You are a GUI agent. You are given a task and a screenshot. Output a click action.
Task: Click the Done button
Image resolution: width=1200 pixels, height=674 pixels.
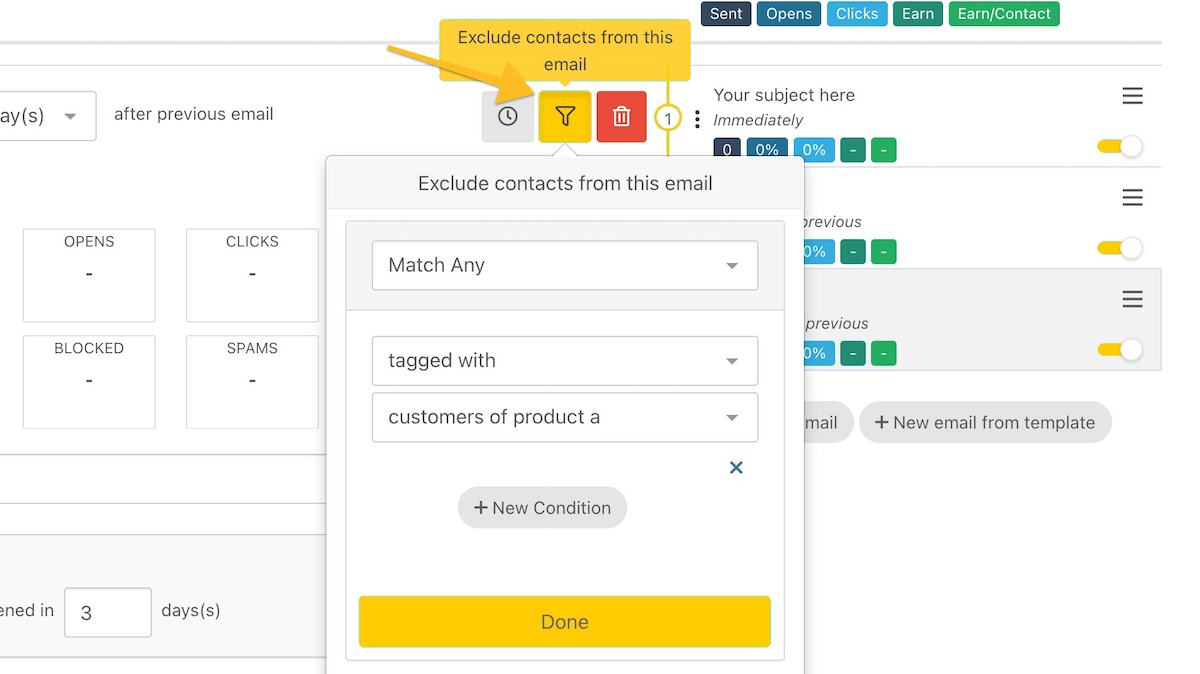pos(564,621)
